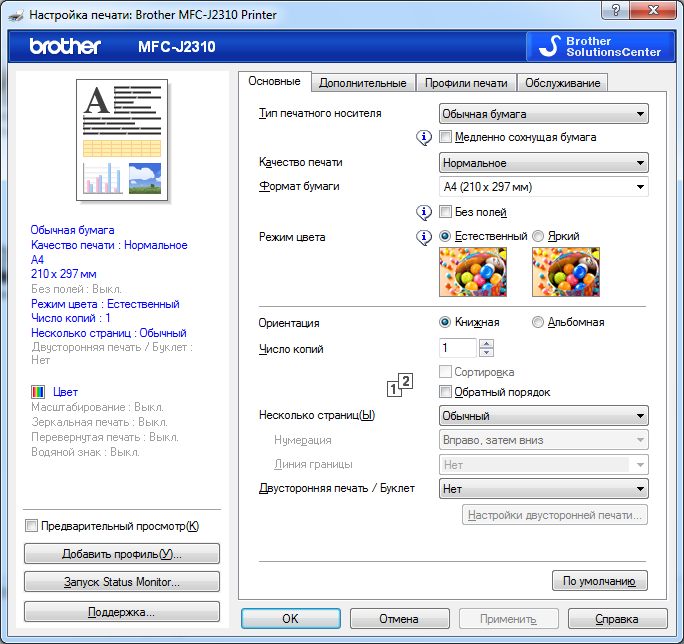Launch Запуск Status Monitor button
Image resolution: width=684 pixels, height=644 pixels.
122,582
